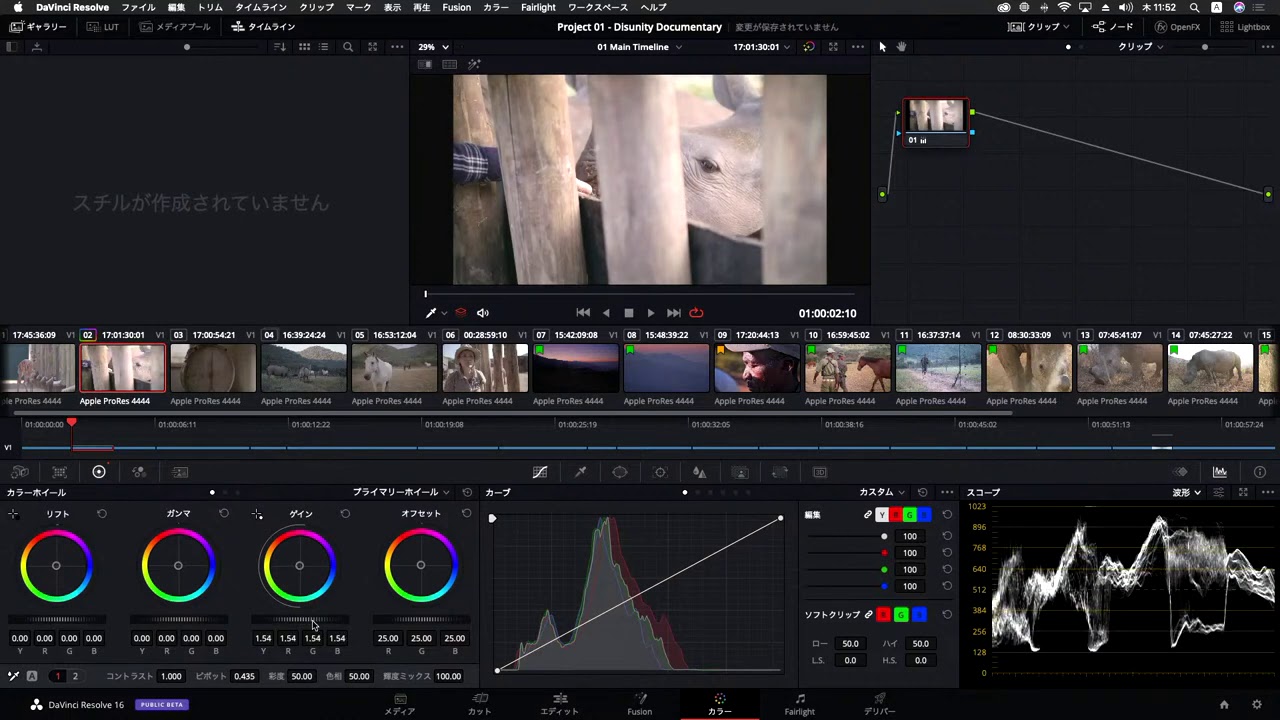
Task: Toggle the Gallery panel button
Action: 38,27
